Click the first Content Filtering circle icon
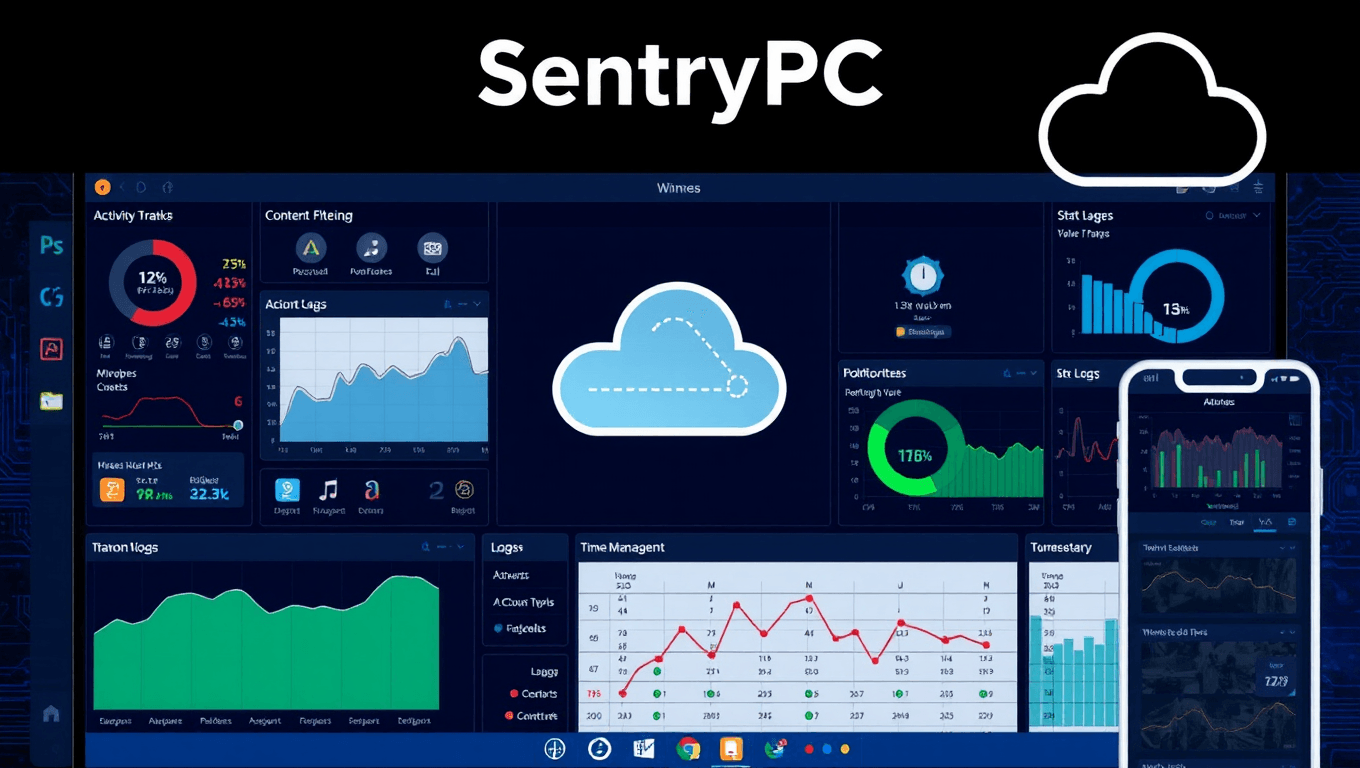Screen dimensions: 1360x768 click(x=311, y=247)
